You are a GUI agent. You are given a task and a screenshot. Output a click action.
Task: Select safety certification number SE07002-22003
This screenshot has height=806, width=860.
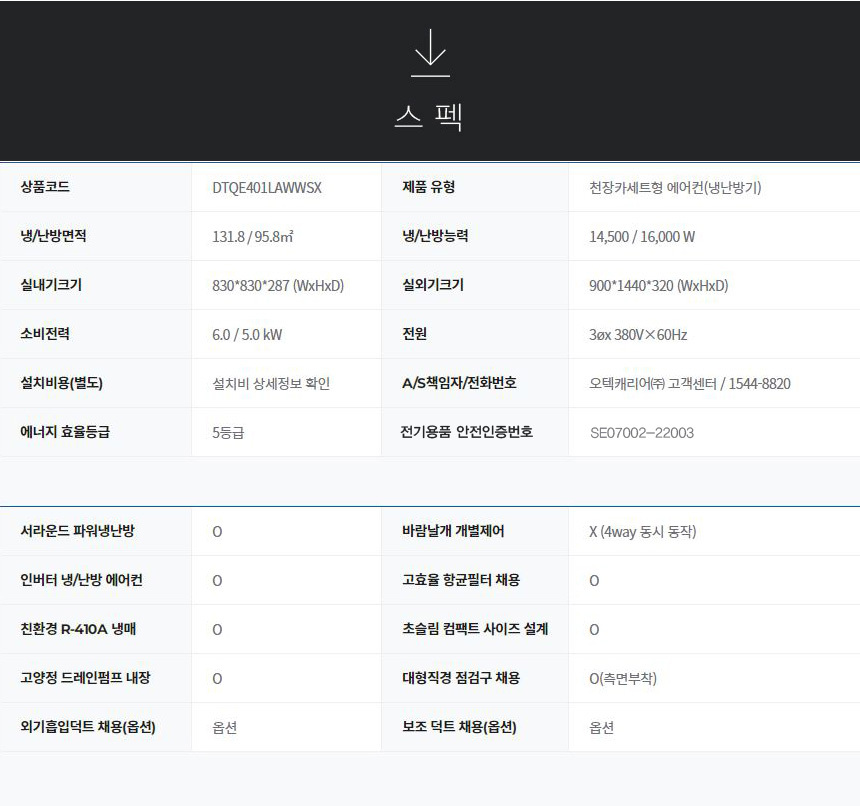pyautogui.click(x=641, y=433)
